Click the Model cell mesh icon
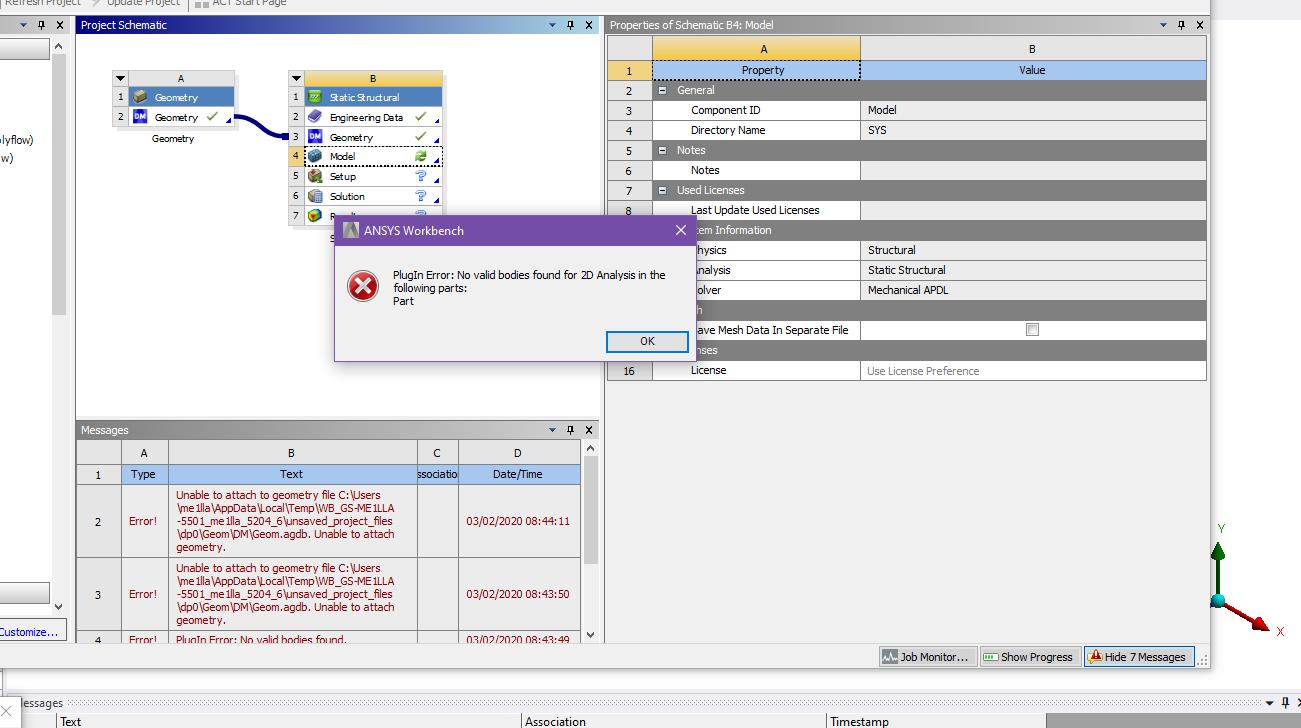The height and width of the screenshot is (728, 1301). point(315,156)
